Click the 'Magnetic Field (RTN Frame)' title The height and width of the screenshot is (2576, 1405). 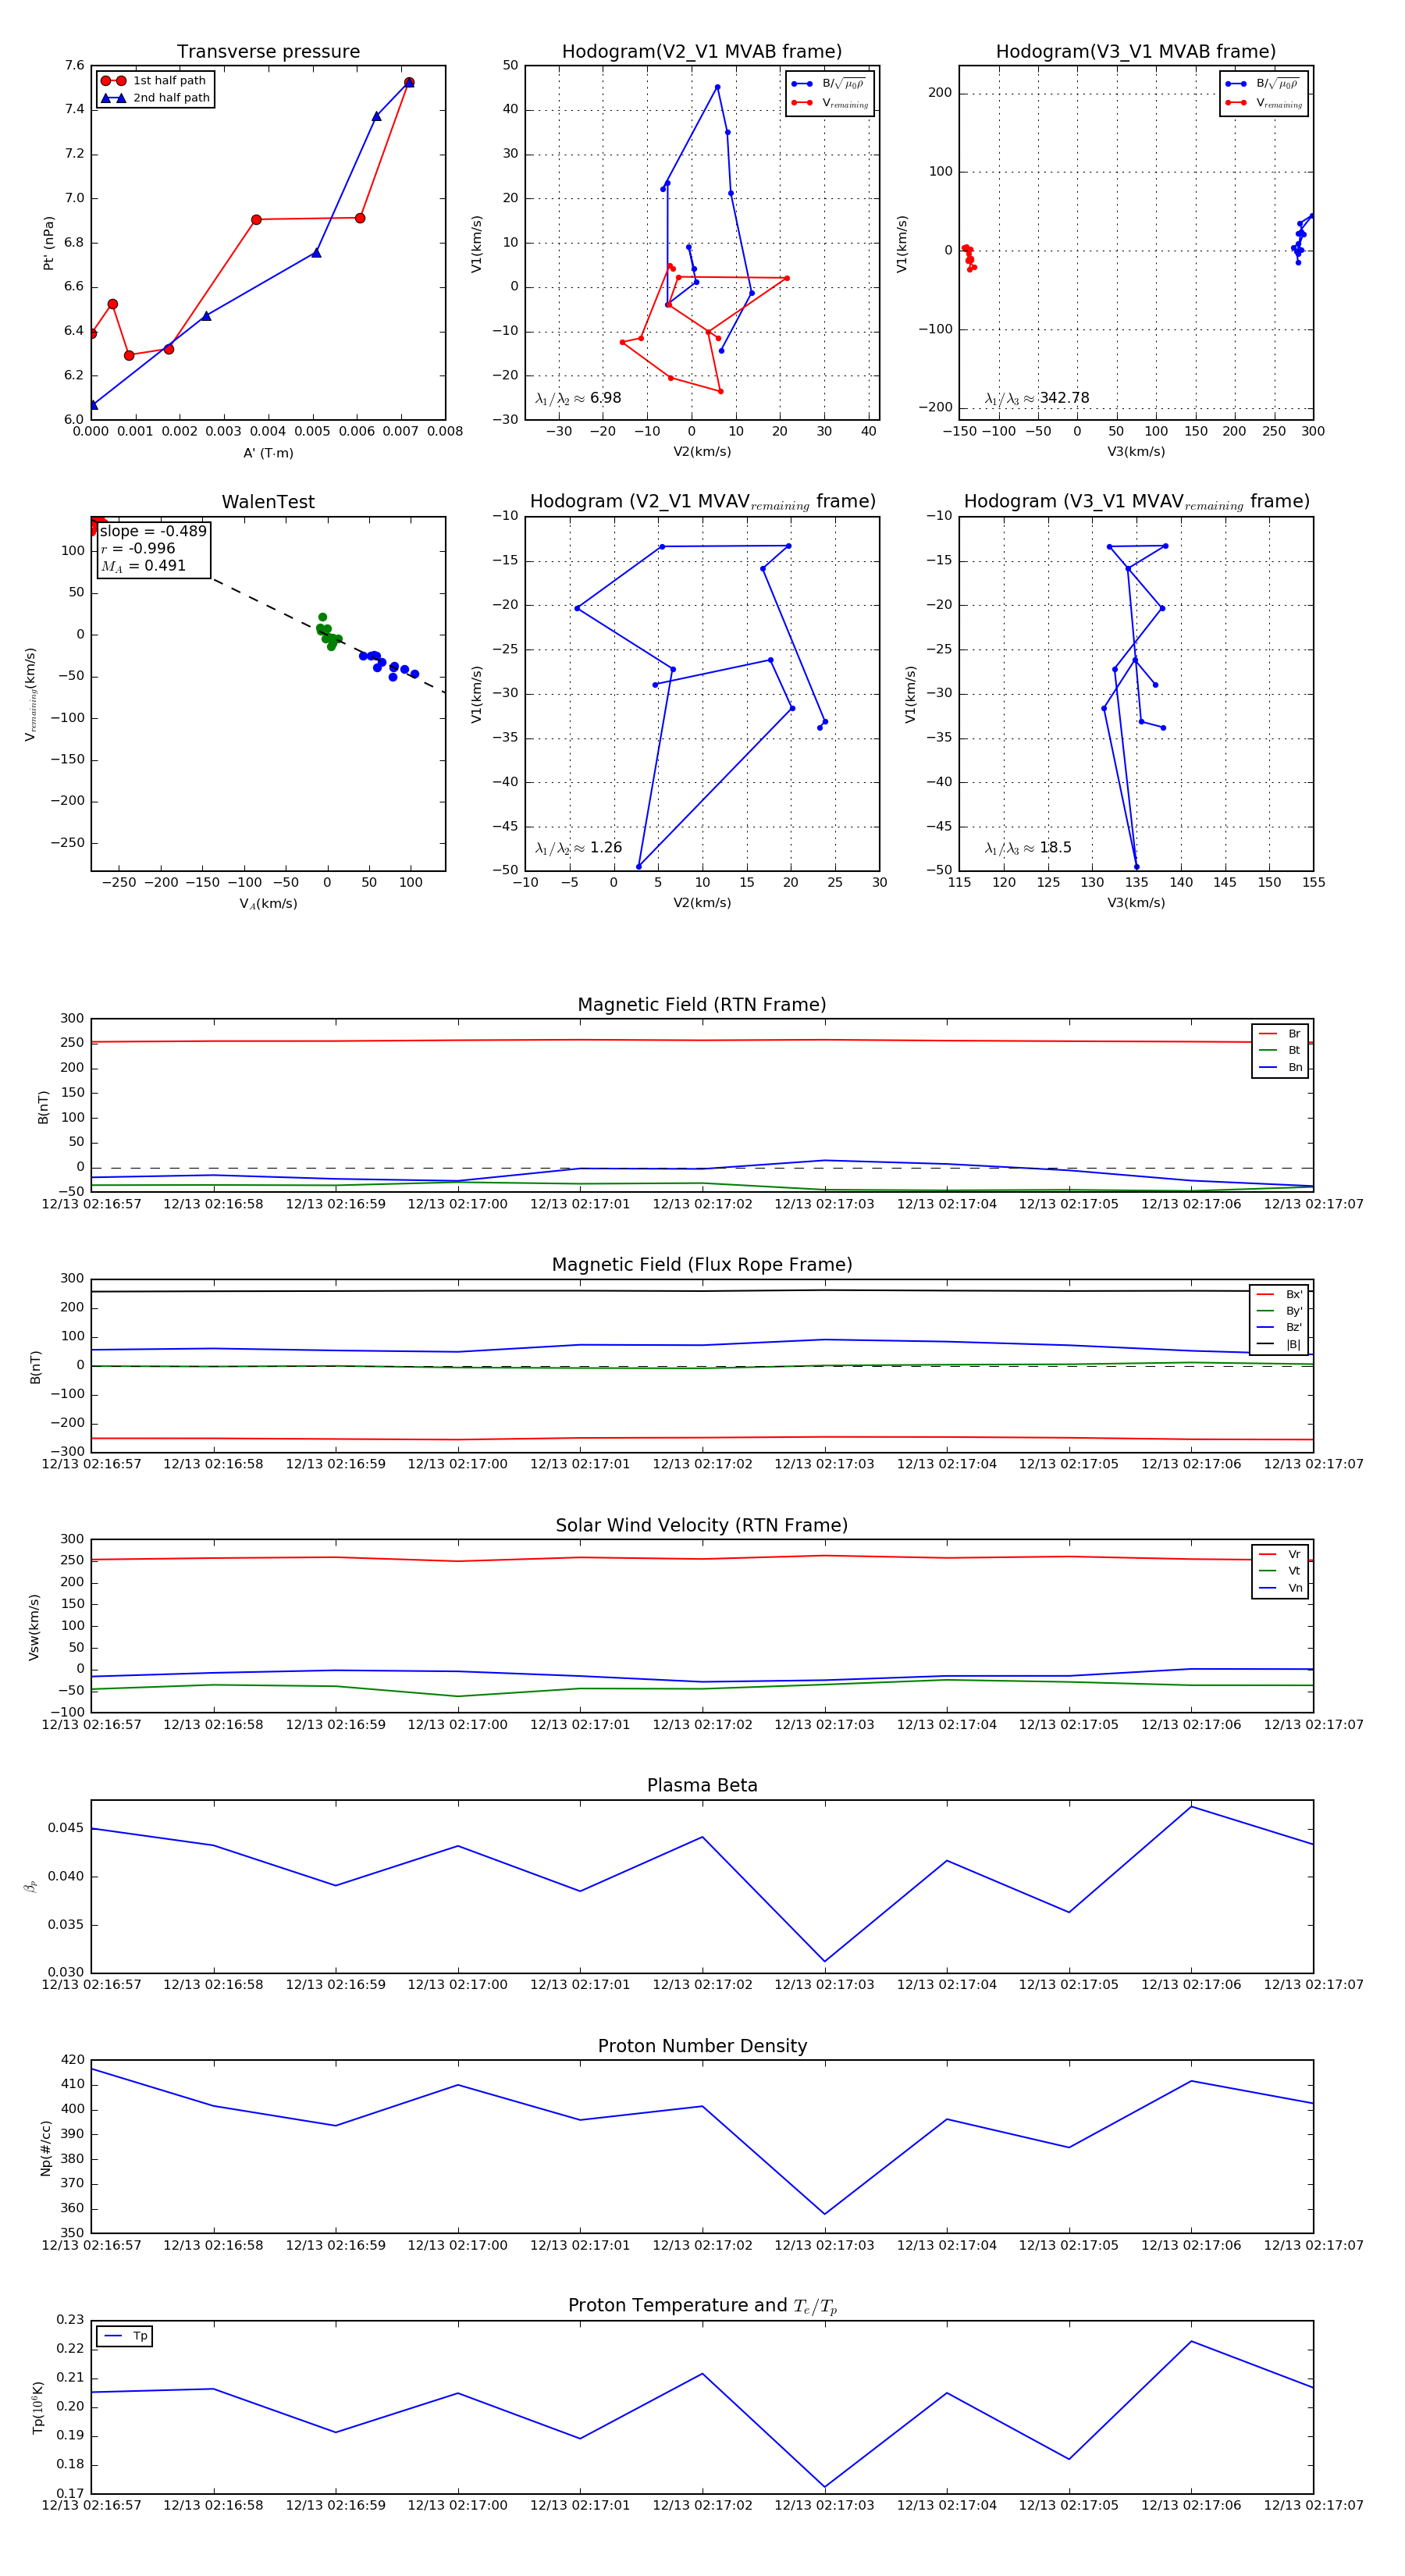tap(702, 1005)
